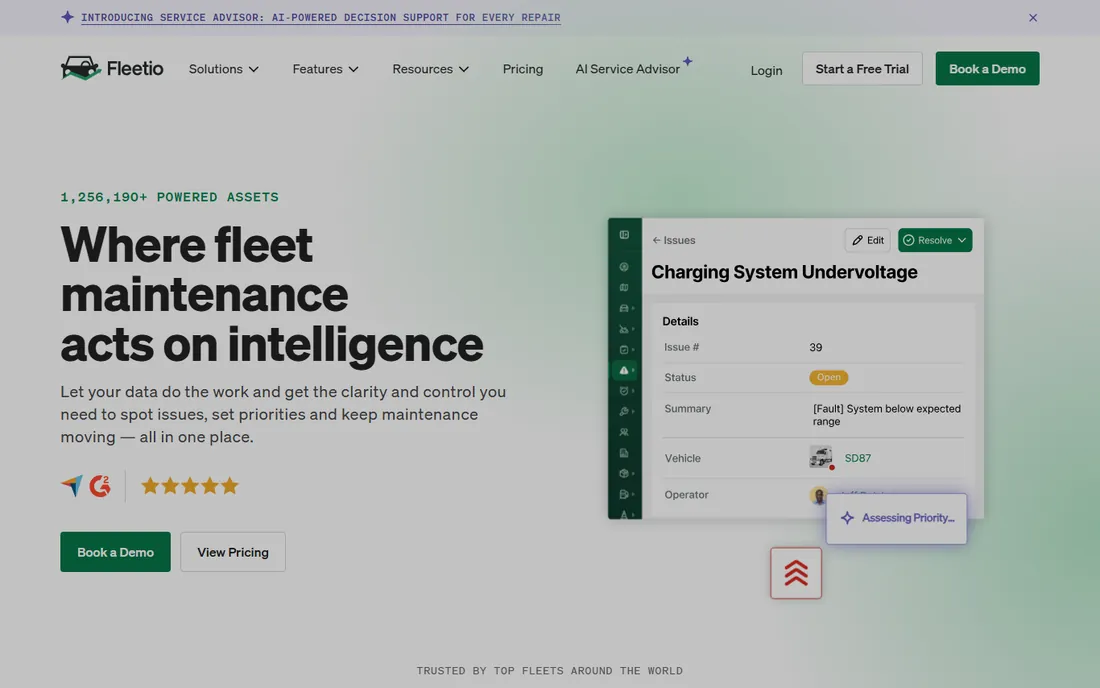This screenshot has width=1100, height=688.
Task: Open the equipment icon in sidebar
Action: coord(624,329)
